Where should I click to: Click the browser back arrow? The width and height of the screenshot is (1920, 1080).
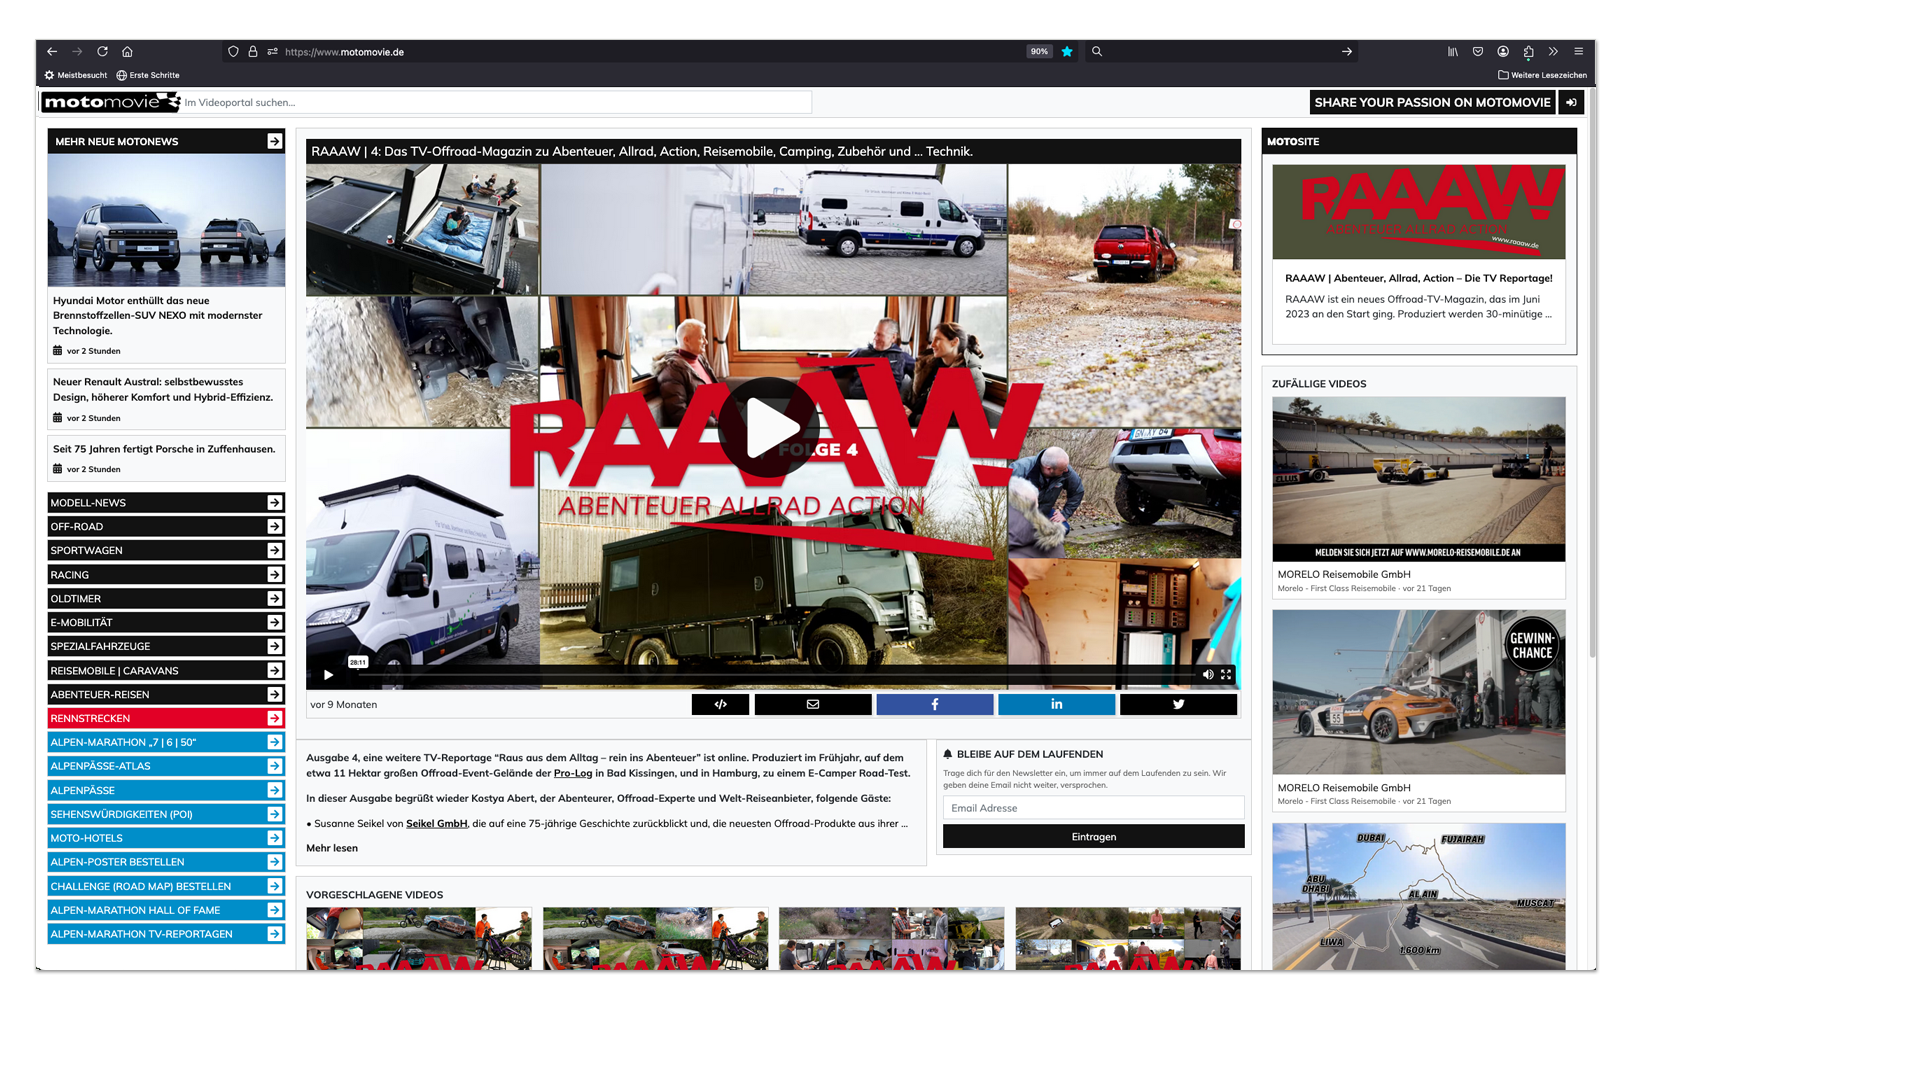click(x=52, y=52)
